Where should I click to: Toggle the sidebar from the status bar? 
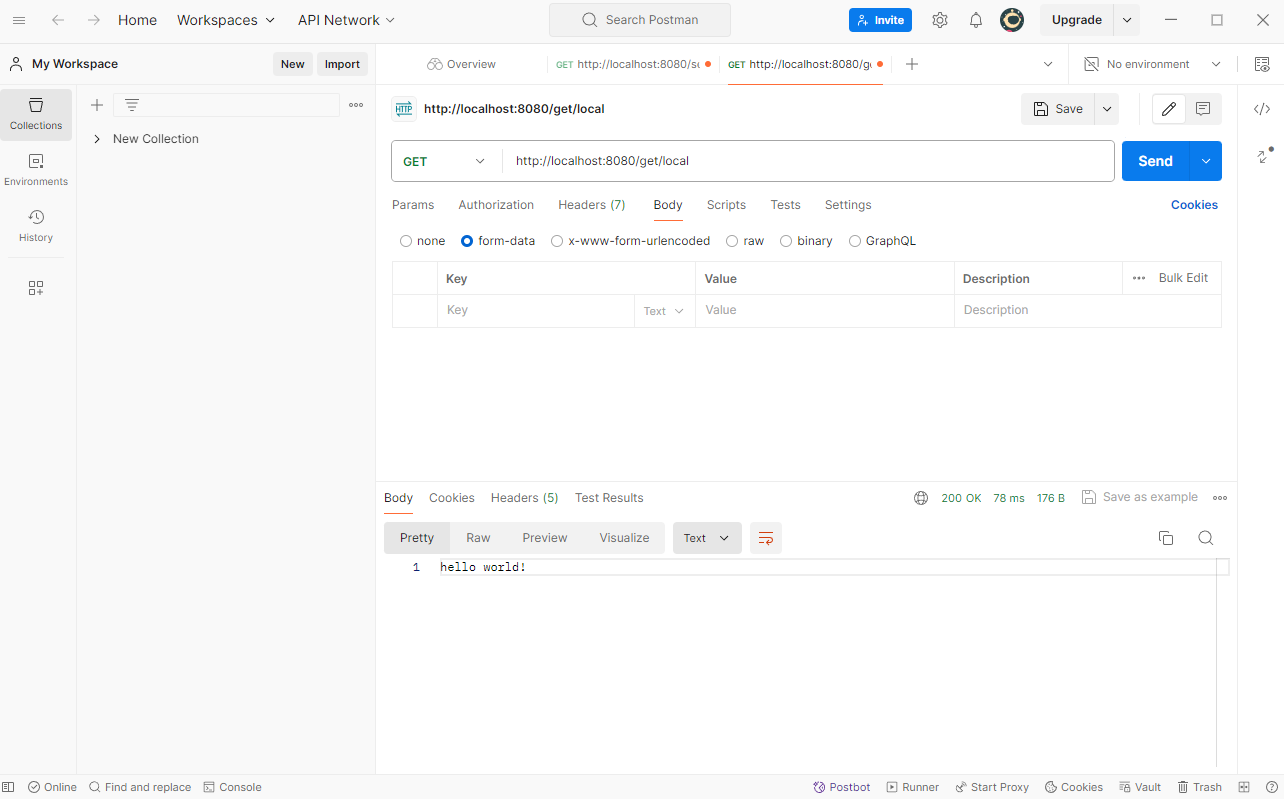pyautogui.click(x=9, y=787)
